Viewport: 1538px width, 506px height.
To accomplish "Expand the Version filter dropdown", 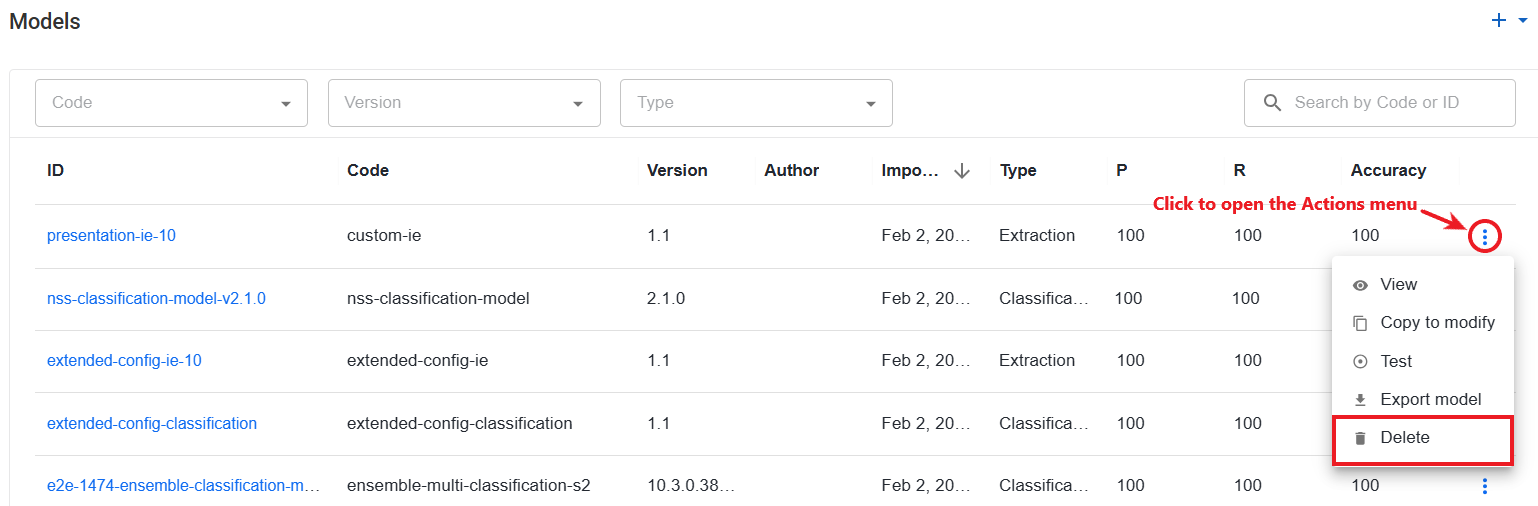I will click(464, 103).
